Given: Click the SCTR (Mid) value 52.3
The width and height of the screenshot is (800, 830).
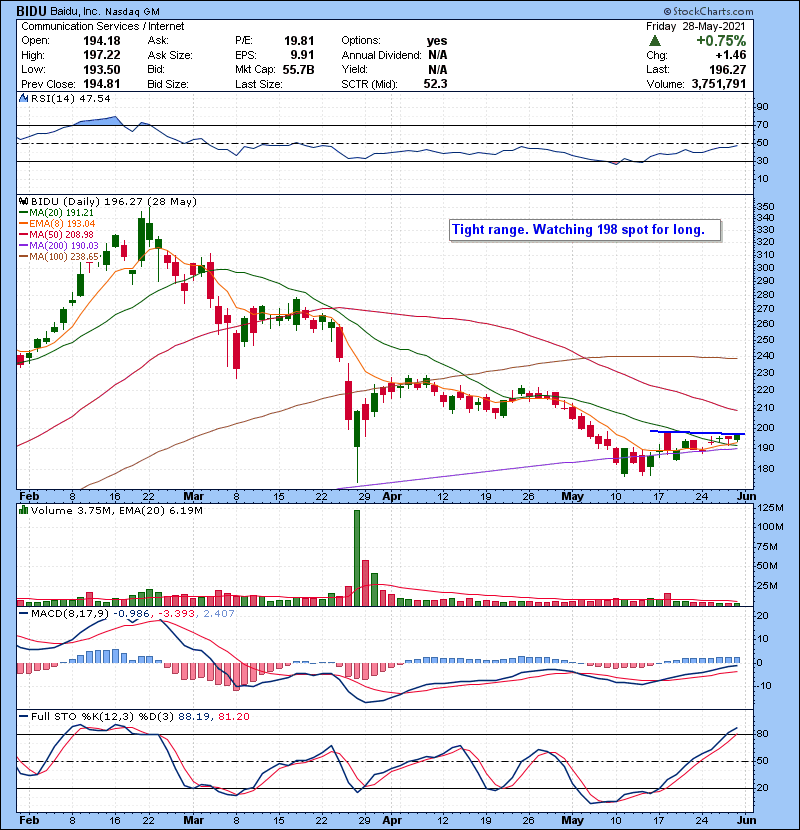Looking at the screenshot, I should [x=435, y=84].
